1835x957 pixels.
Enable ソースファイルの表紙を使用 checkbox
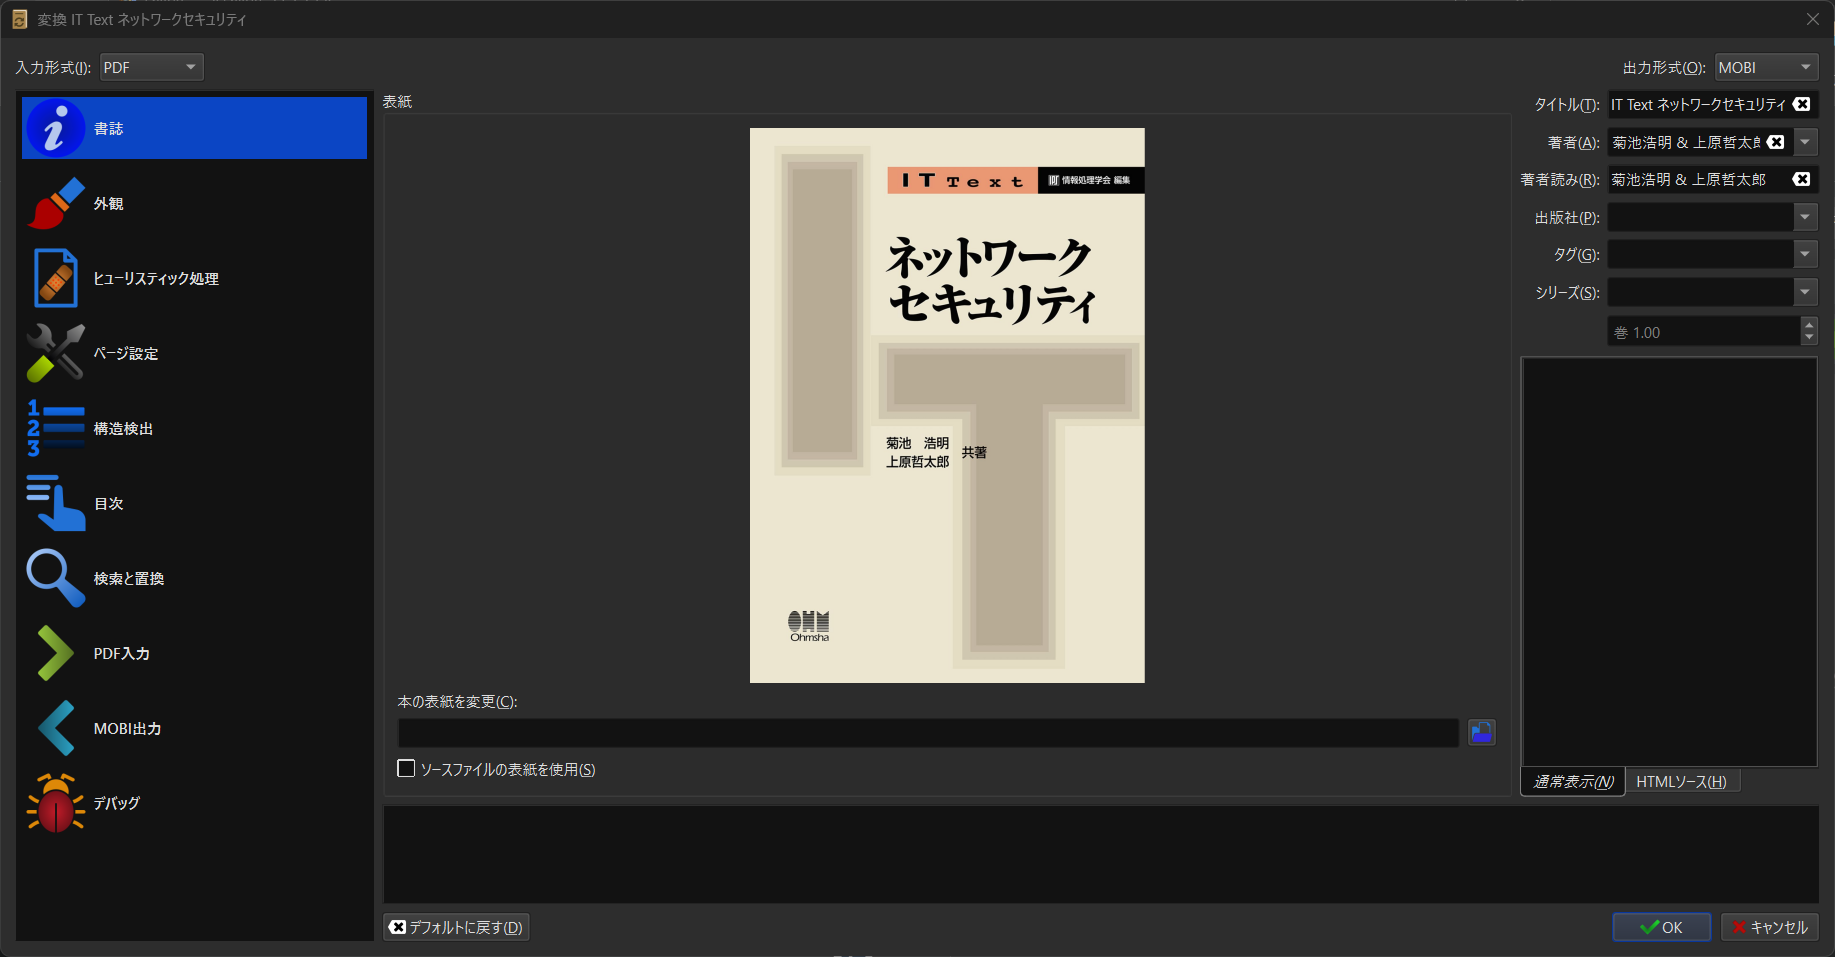click(x=406, y=768)
